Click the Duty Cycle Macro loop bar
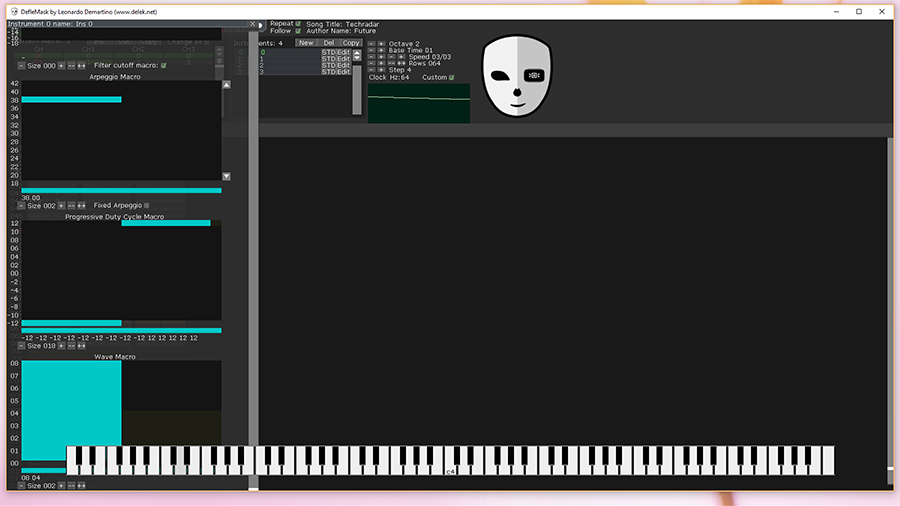The width and height of the screenshot is (900, 506). [x=121, y=330]
